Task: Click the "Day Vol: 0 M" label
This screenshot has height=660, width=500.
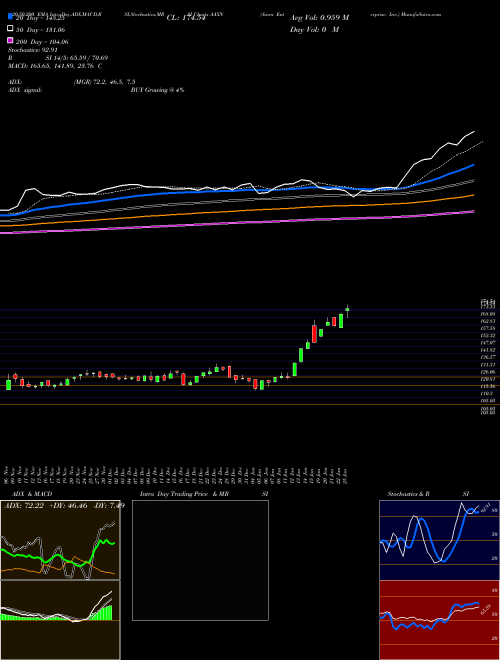Action: click(x=314, y=29)
